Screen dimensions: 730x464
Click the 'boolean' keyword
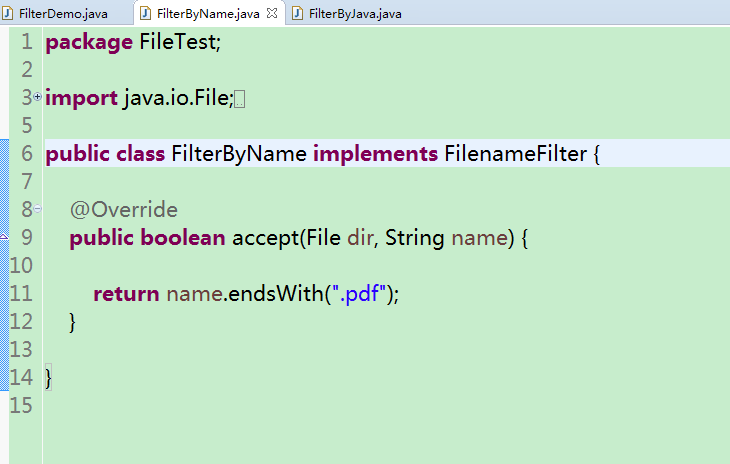[183, 238]
